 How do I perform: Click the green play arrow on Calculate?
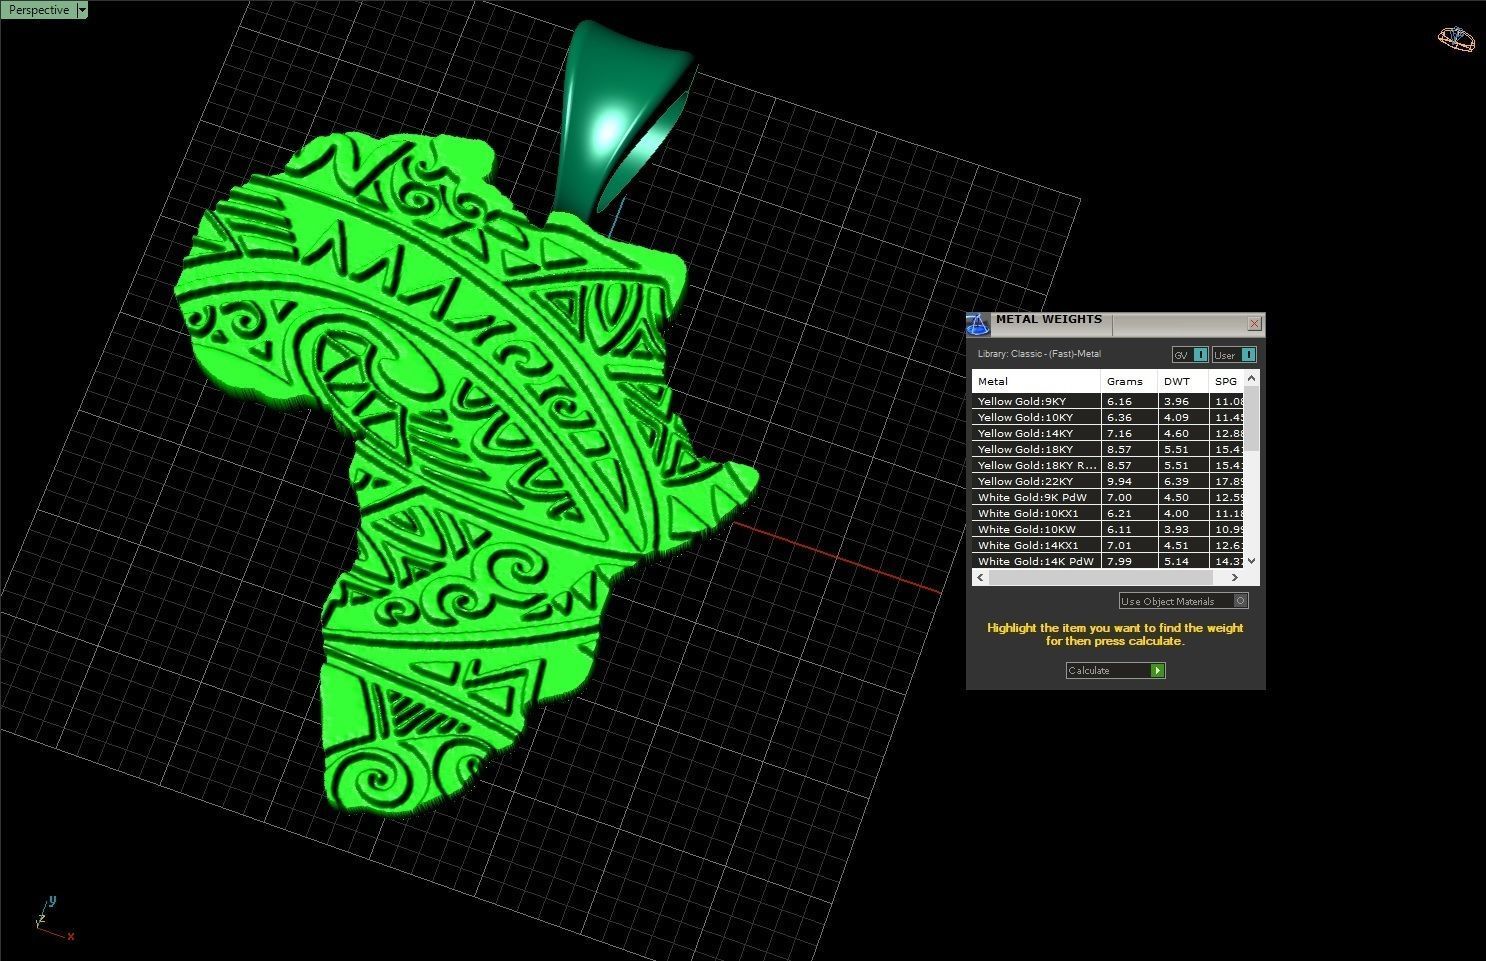(1157, 671)
